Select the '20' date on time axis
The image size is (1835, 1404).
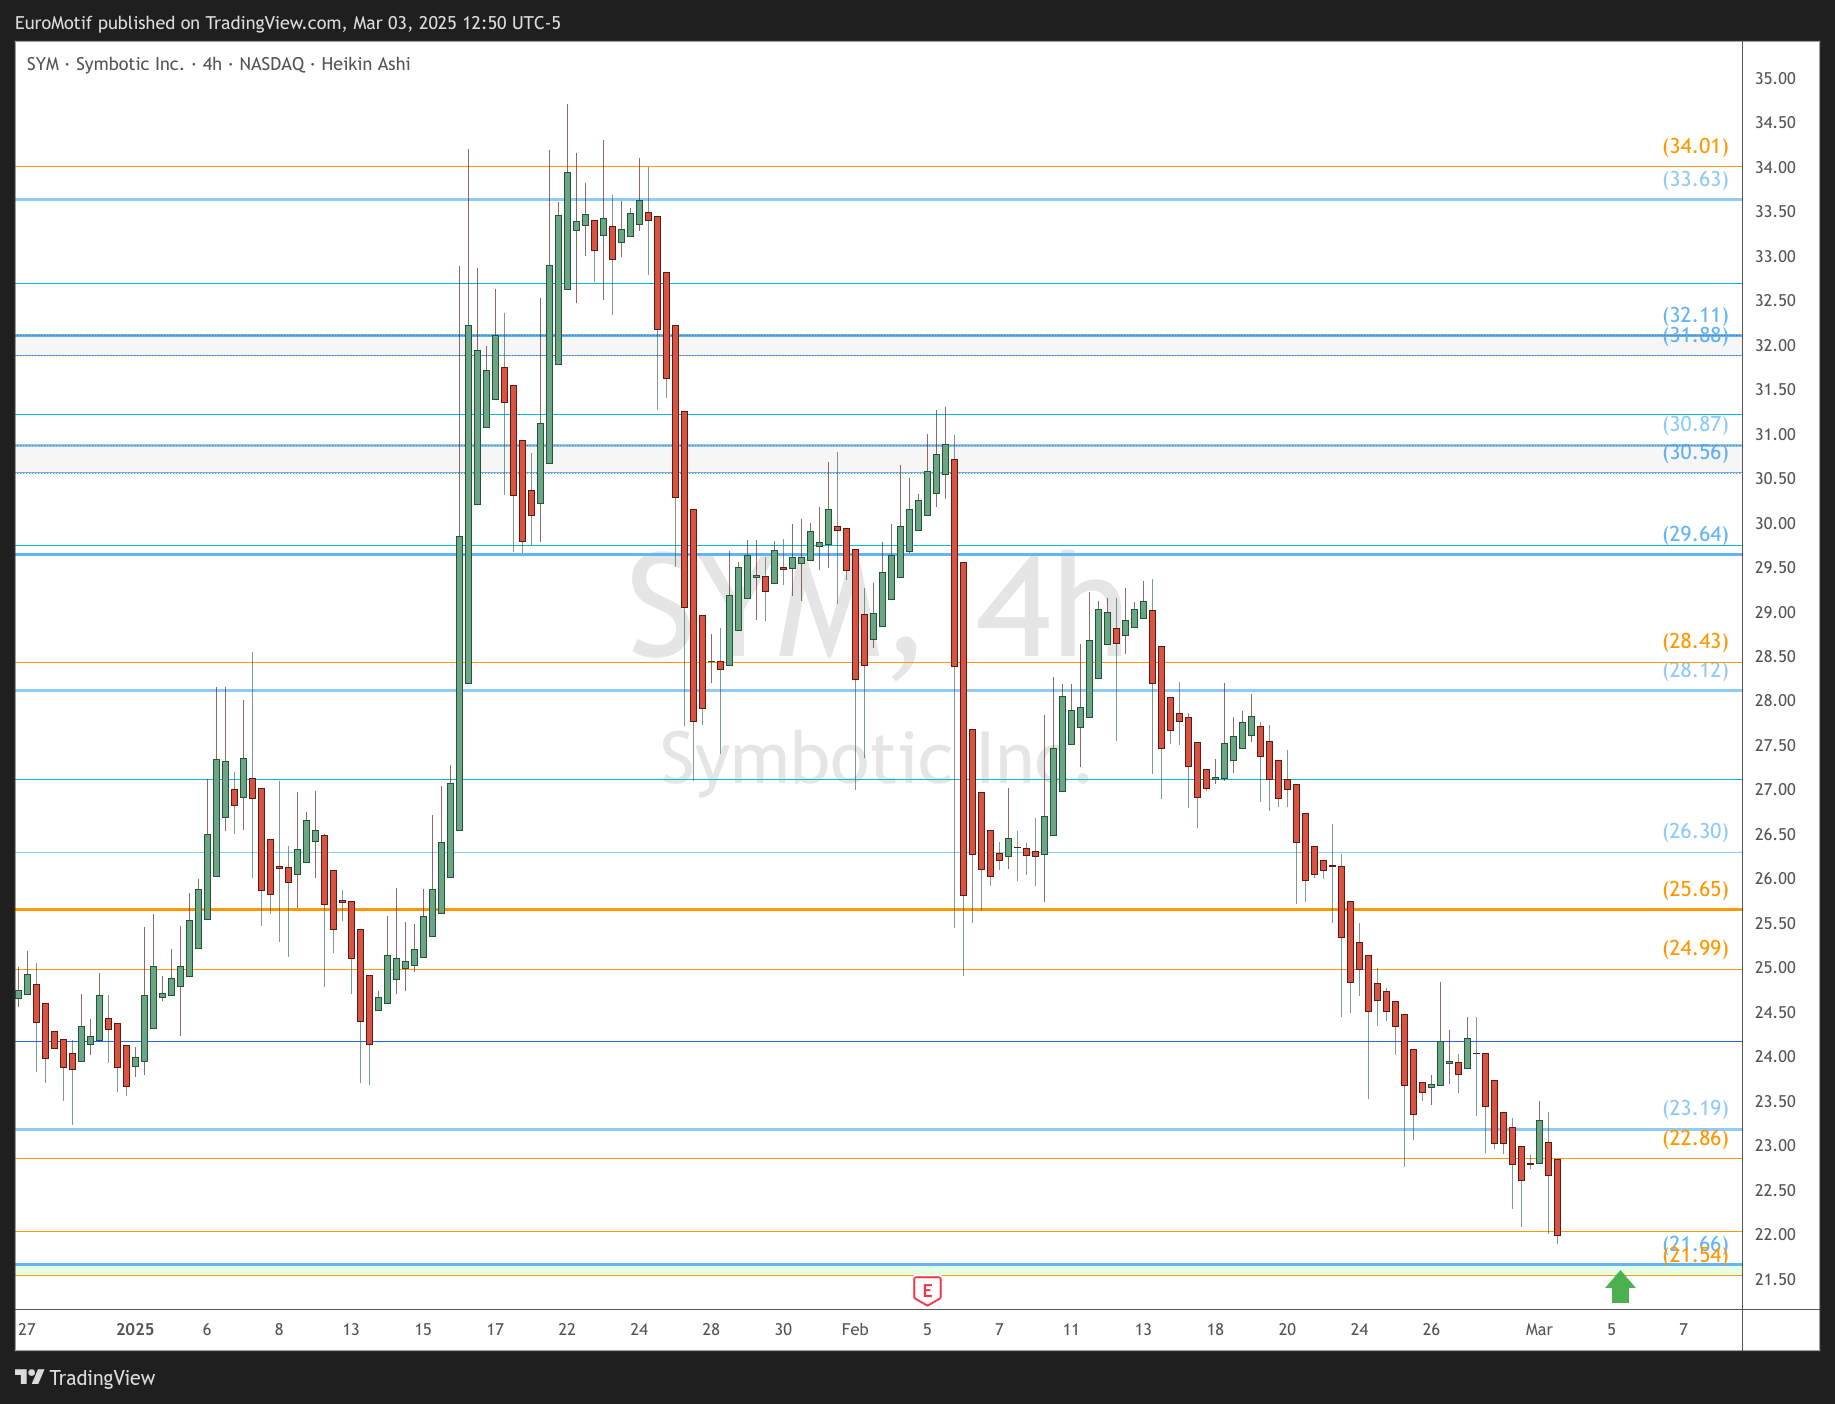pos(1287,1329)
